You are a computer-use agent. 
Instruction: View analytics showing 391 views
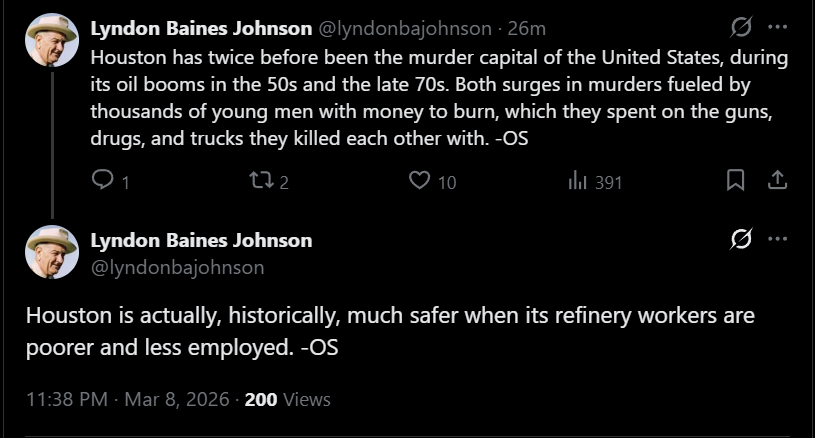(578, 181)
